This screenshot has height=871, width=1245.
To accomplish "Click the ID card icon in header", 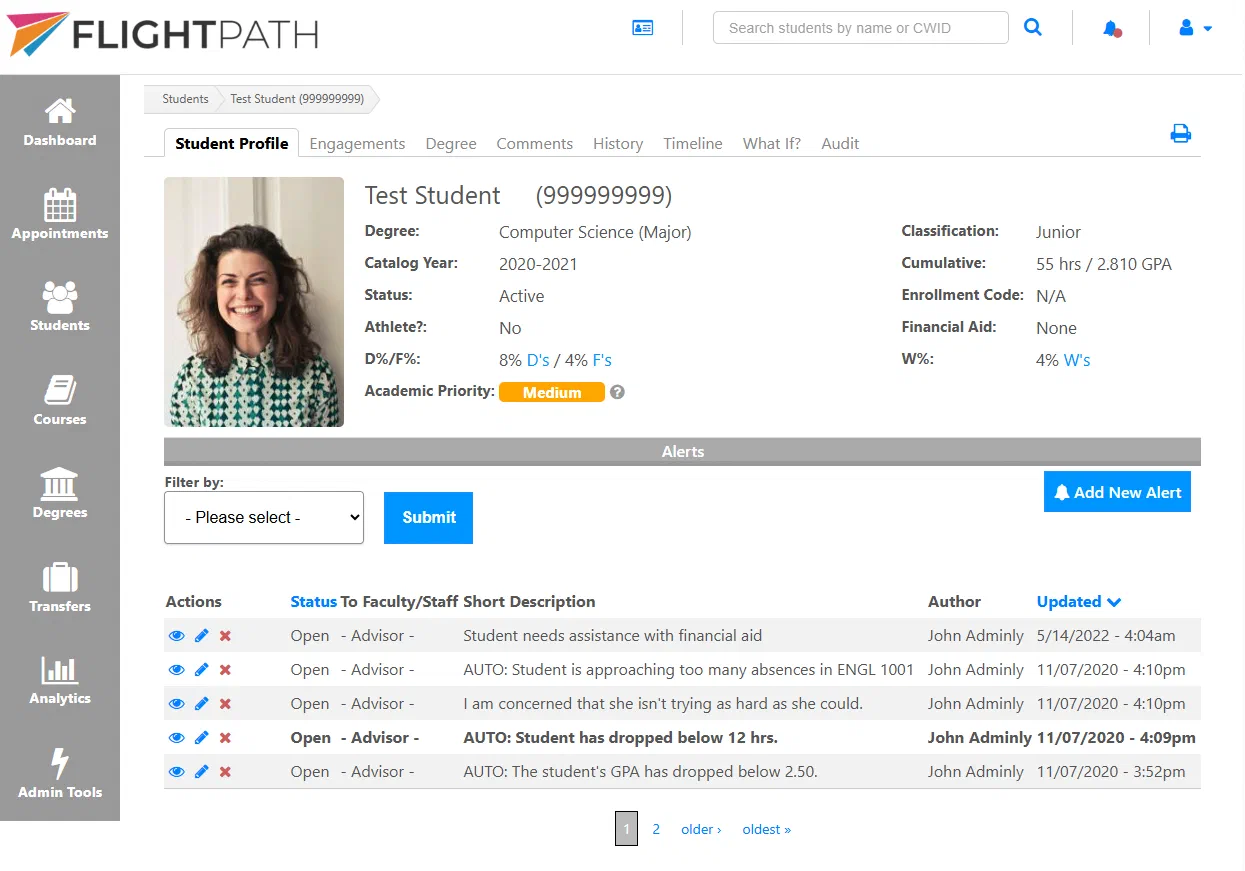I will click(642, 28).
